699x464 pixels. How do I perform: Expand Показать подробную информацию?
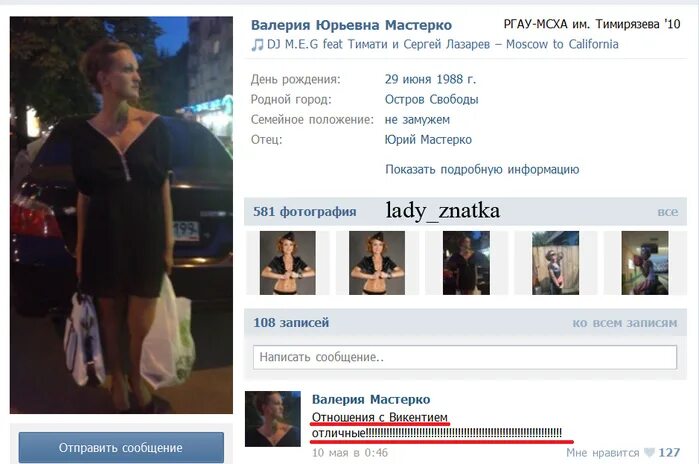[482, 169]
